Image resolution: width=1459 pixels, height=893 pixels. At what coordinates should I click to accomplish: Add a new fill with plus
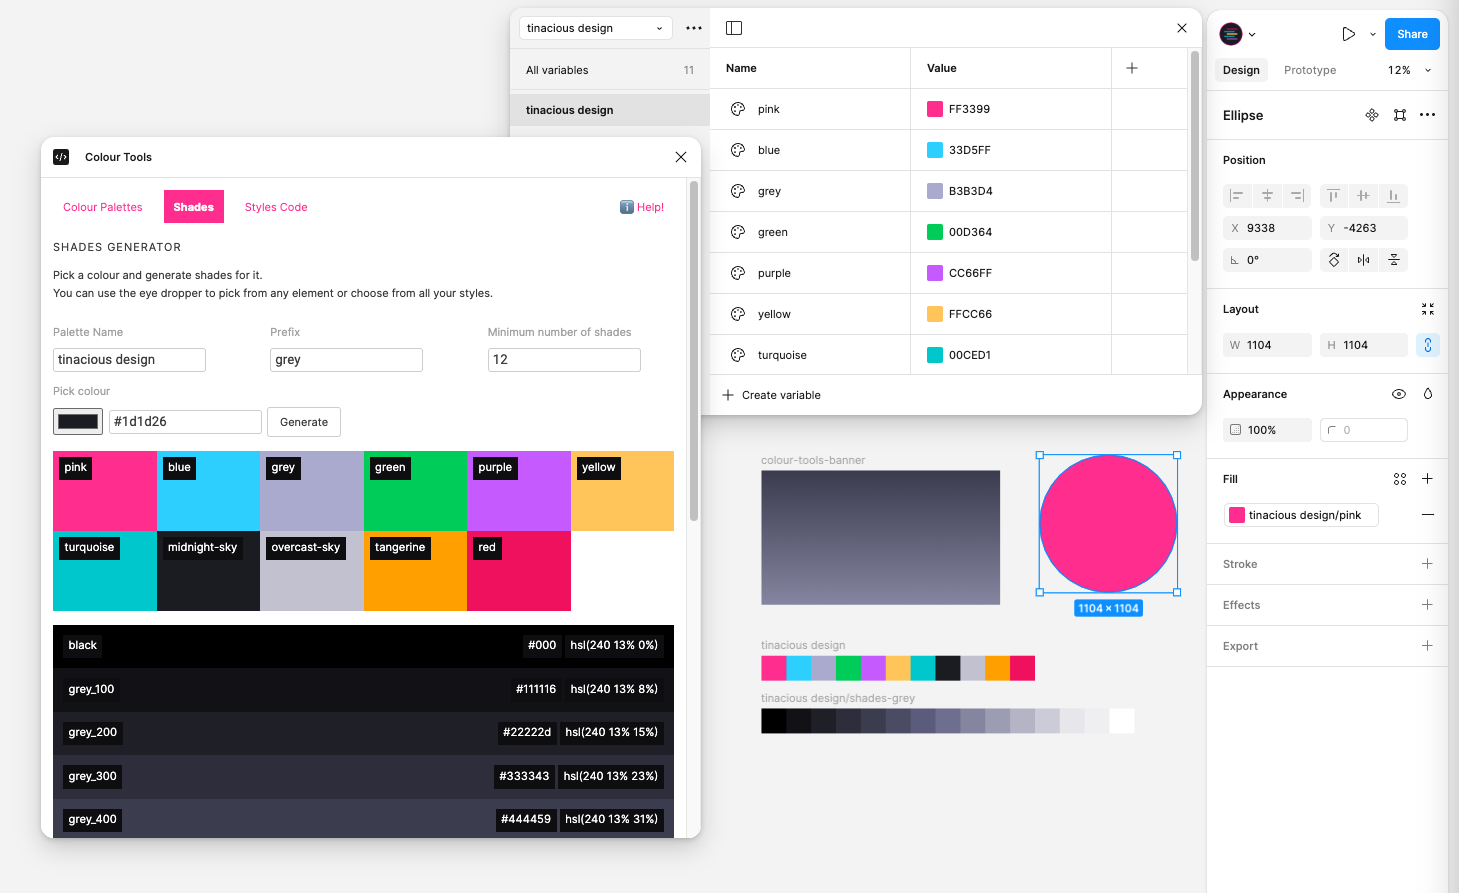coord(1428,479)
